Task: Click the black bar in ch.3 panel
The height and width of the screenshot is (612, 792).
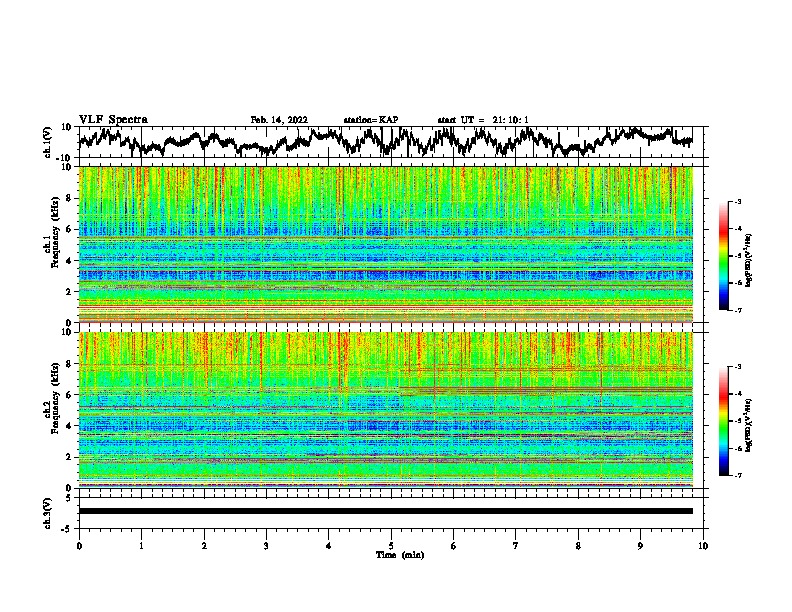Action: coord(386,511)
